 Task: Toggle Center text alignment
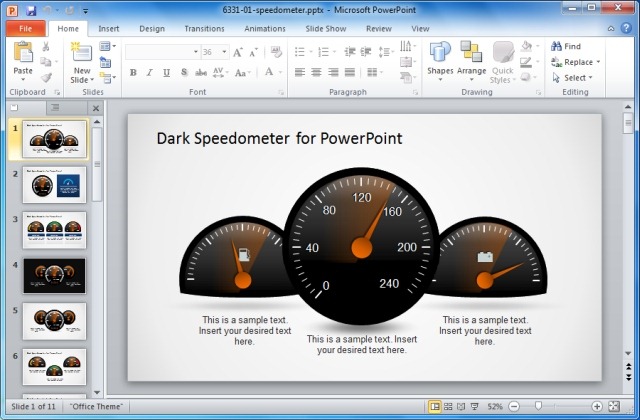pos(316,73)
